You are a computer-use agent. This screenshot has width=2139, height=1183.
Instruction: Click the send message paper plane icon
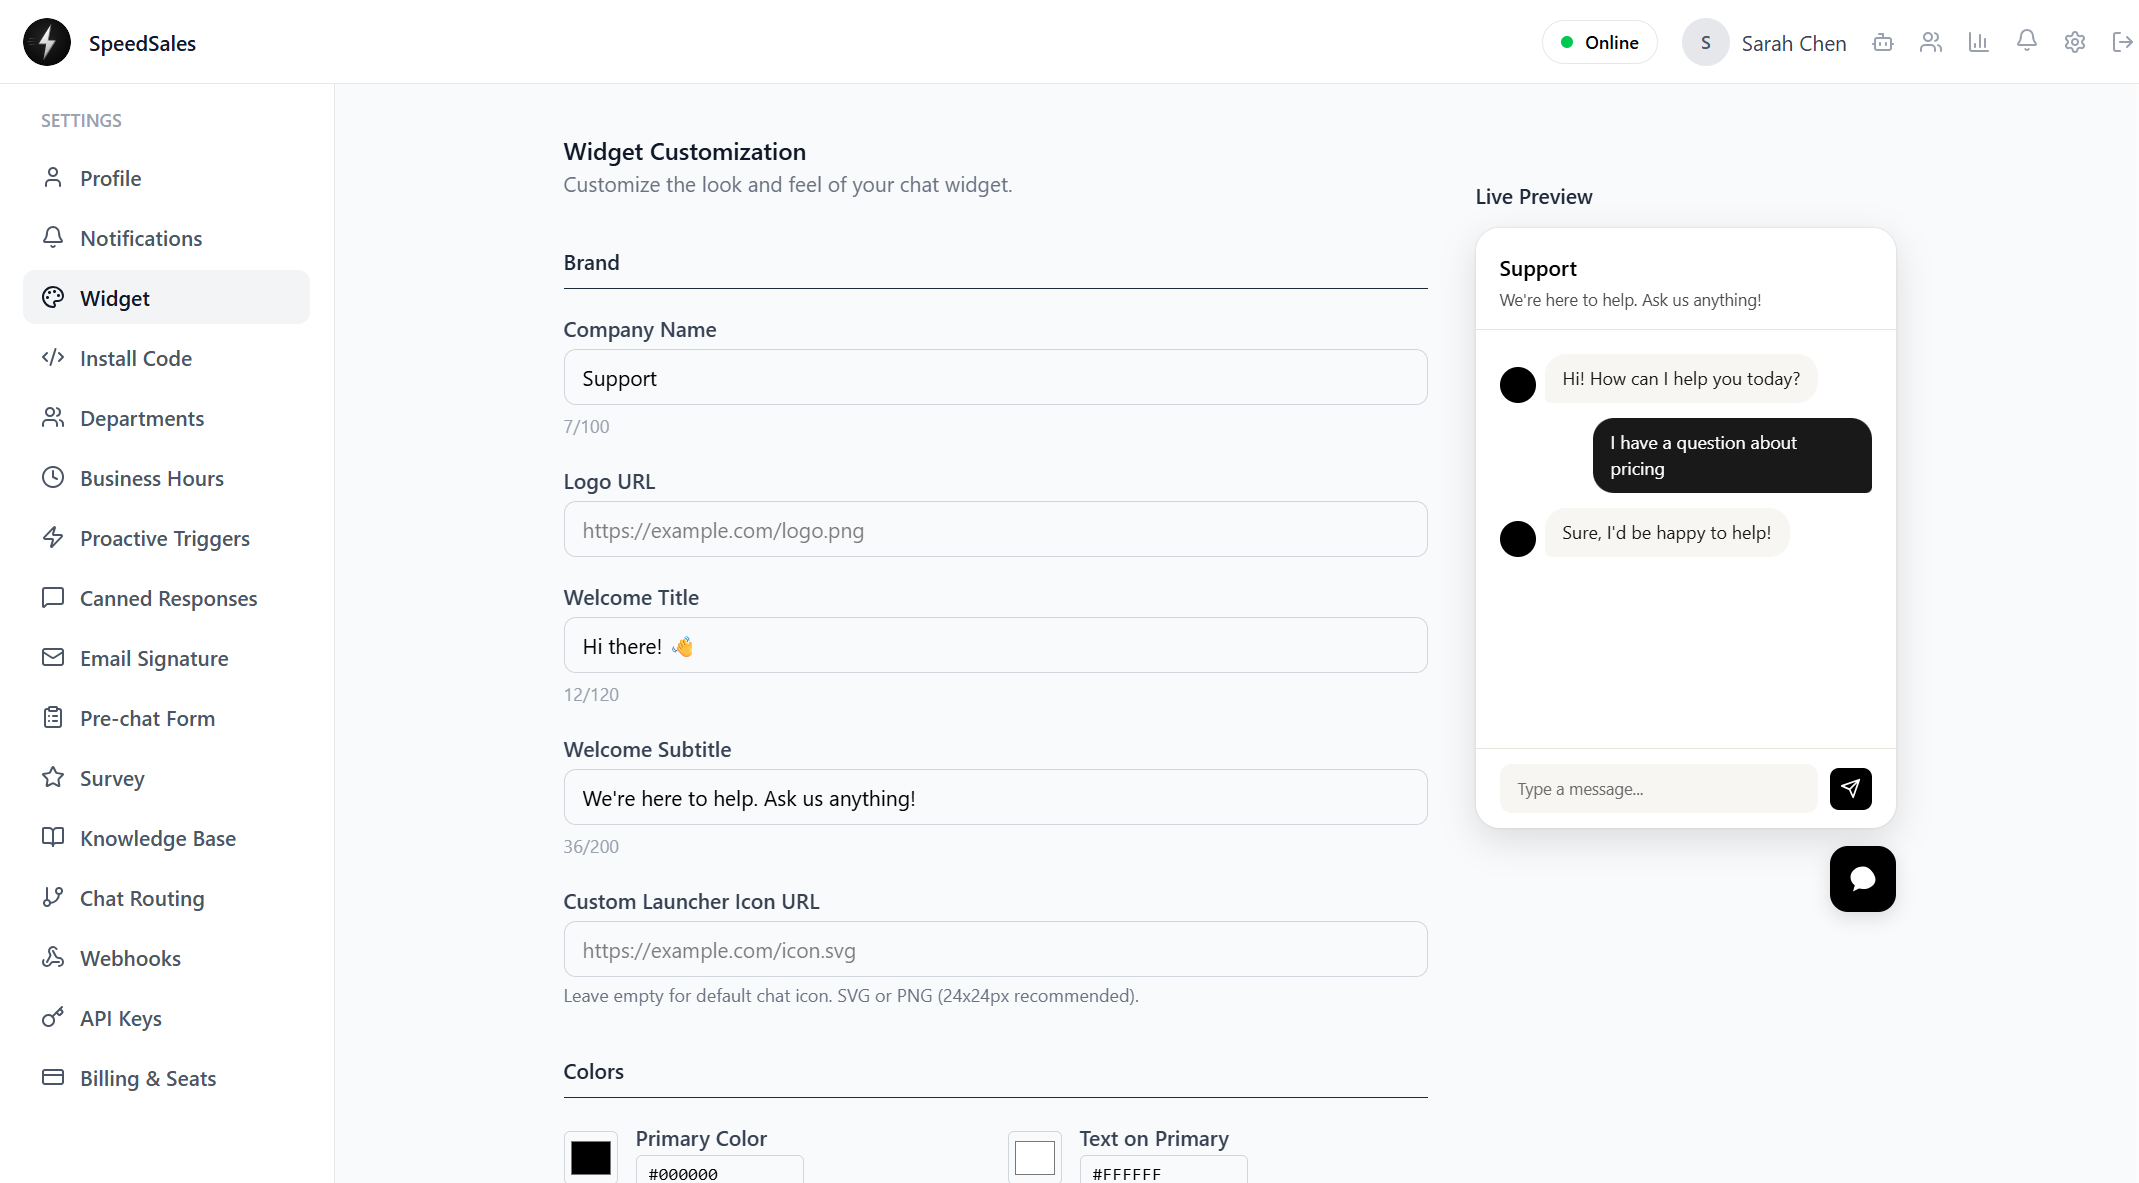click(x=1850, y=789)
